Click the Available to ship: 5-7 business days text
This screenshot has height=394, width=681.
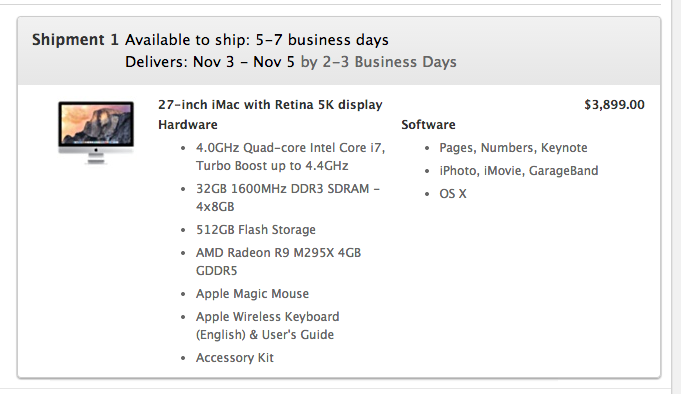257,40
